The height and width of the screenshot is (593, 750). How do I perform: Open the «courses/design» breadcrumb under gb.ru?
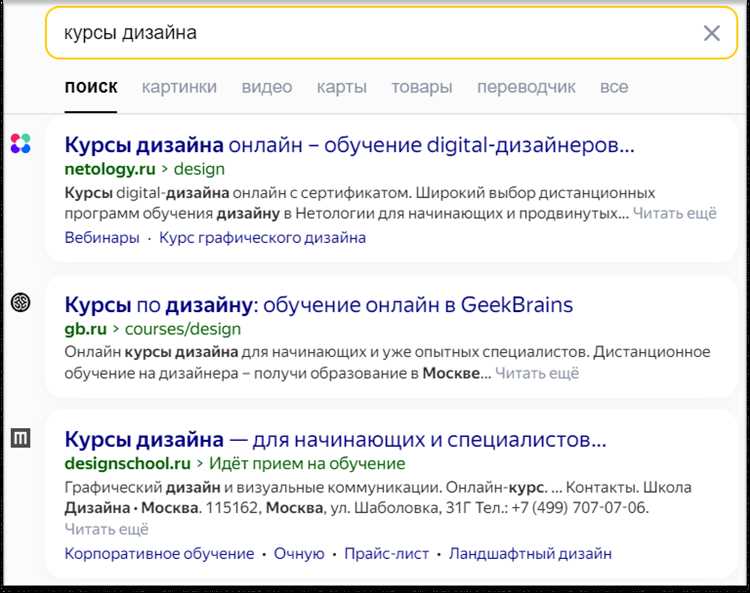183,329
